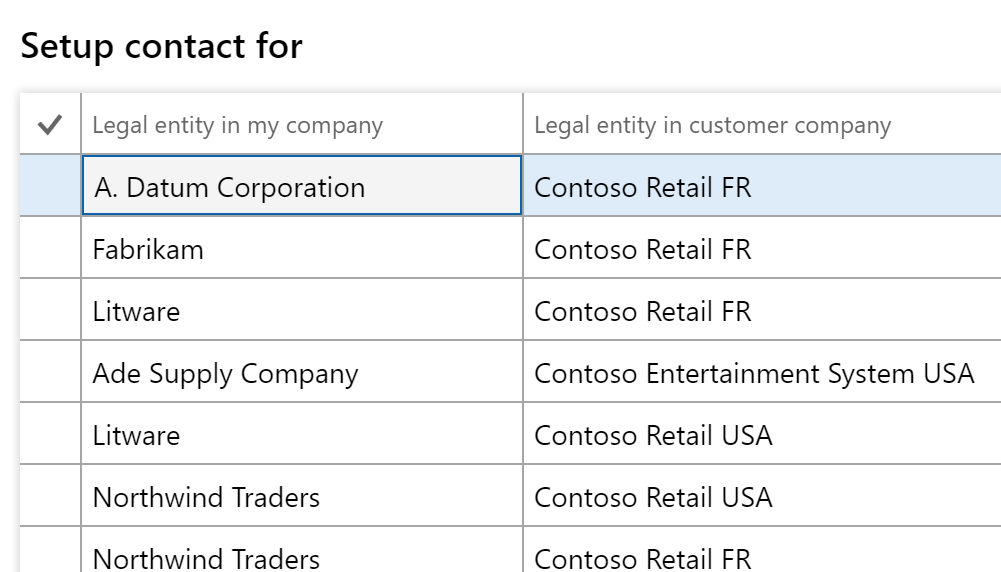1001x572 pixels.
Task: Toggle row selector for Litware, Contoso Retail USA
Action: 50,435
